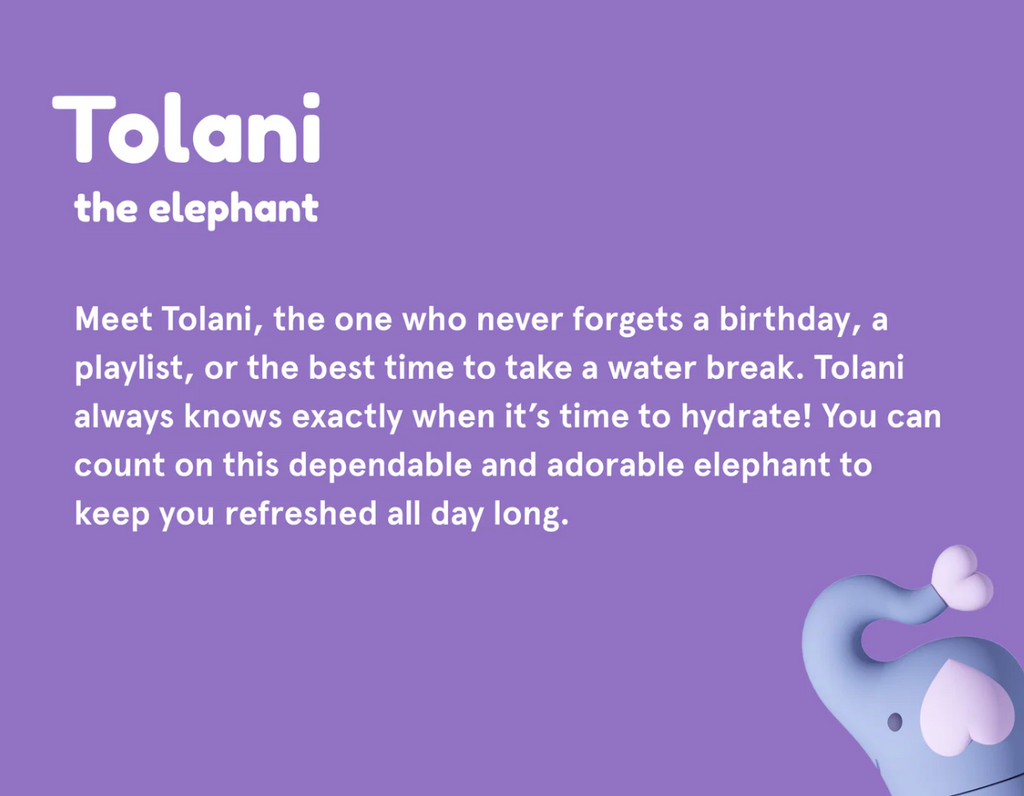Click the words 'always knows' in the text
The image size is (1024, 796).
click(x=178, y=417)
